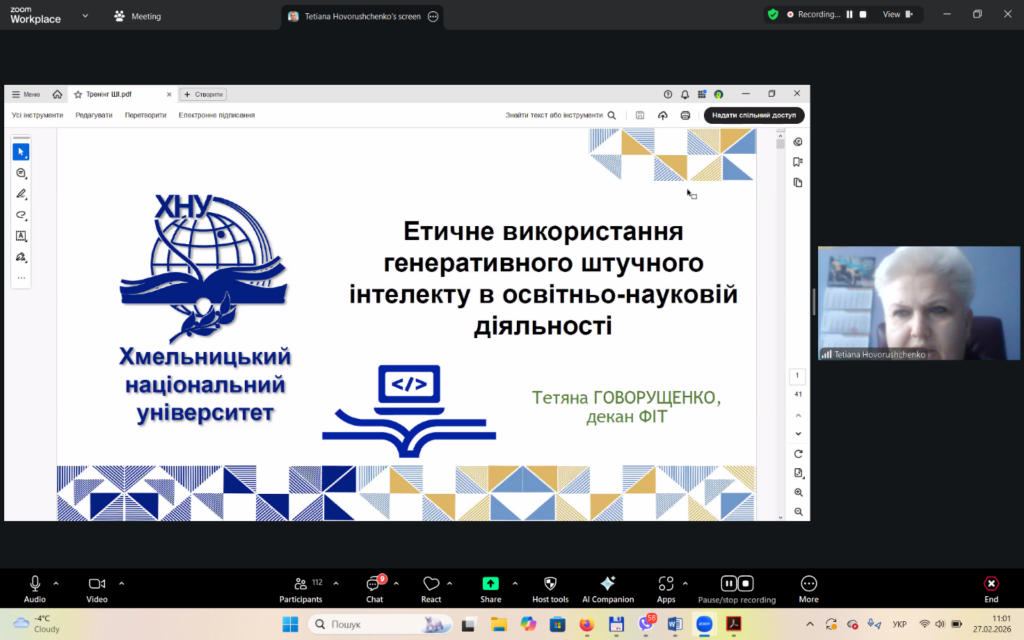Click the encryption green shield icon
The width and height of the screenshot is (1024, 640).
tap(773, 15)
